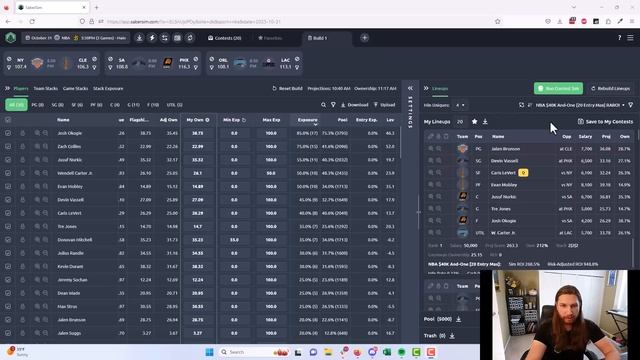This screenshot has height=360, width=640.
Task: Click the filter icon above player table
Action: click(x=333, y=105)
